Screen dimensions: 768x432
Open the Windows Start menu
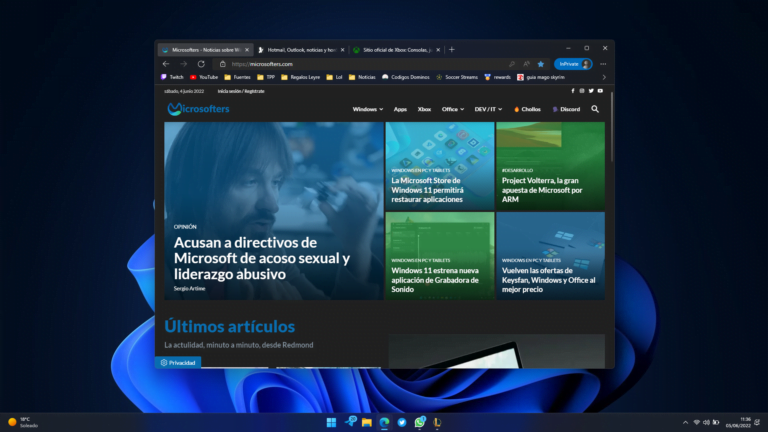pos(332,422)
